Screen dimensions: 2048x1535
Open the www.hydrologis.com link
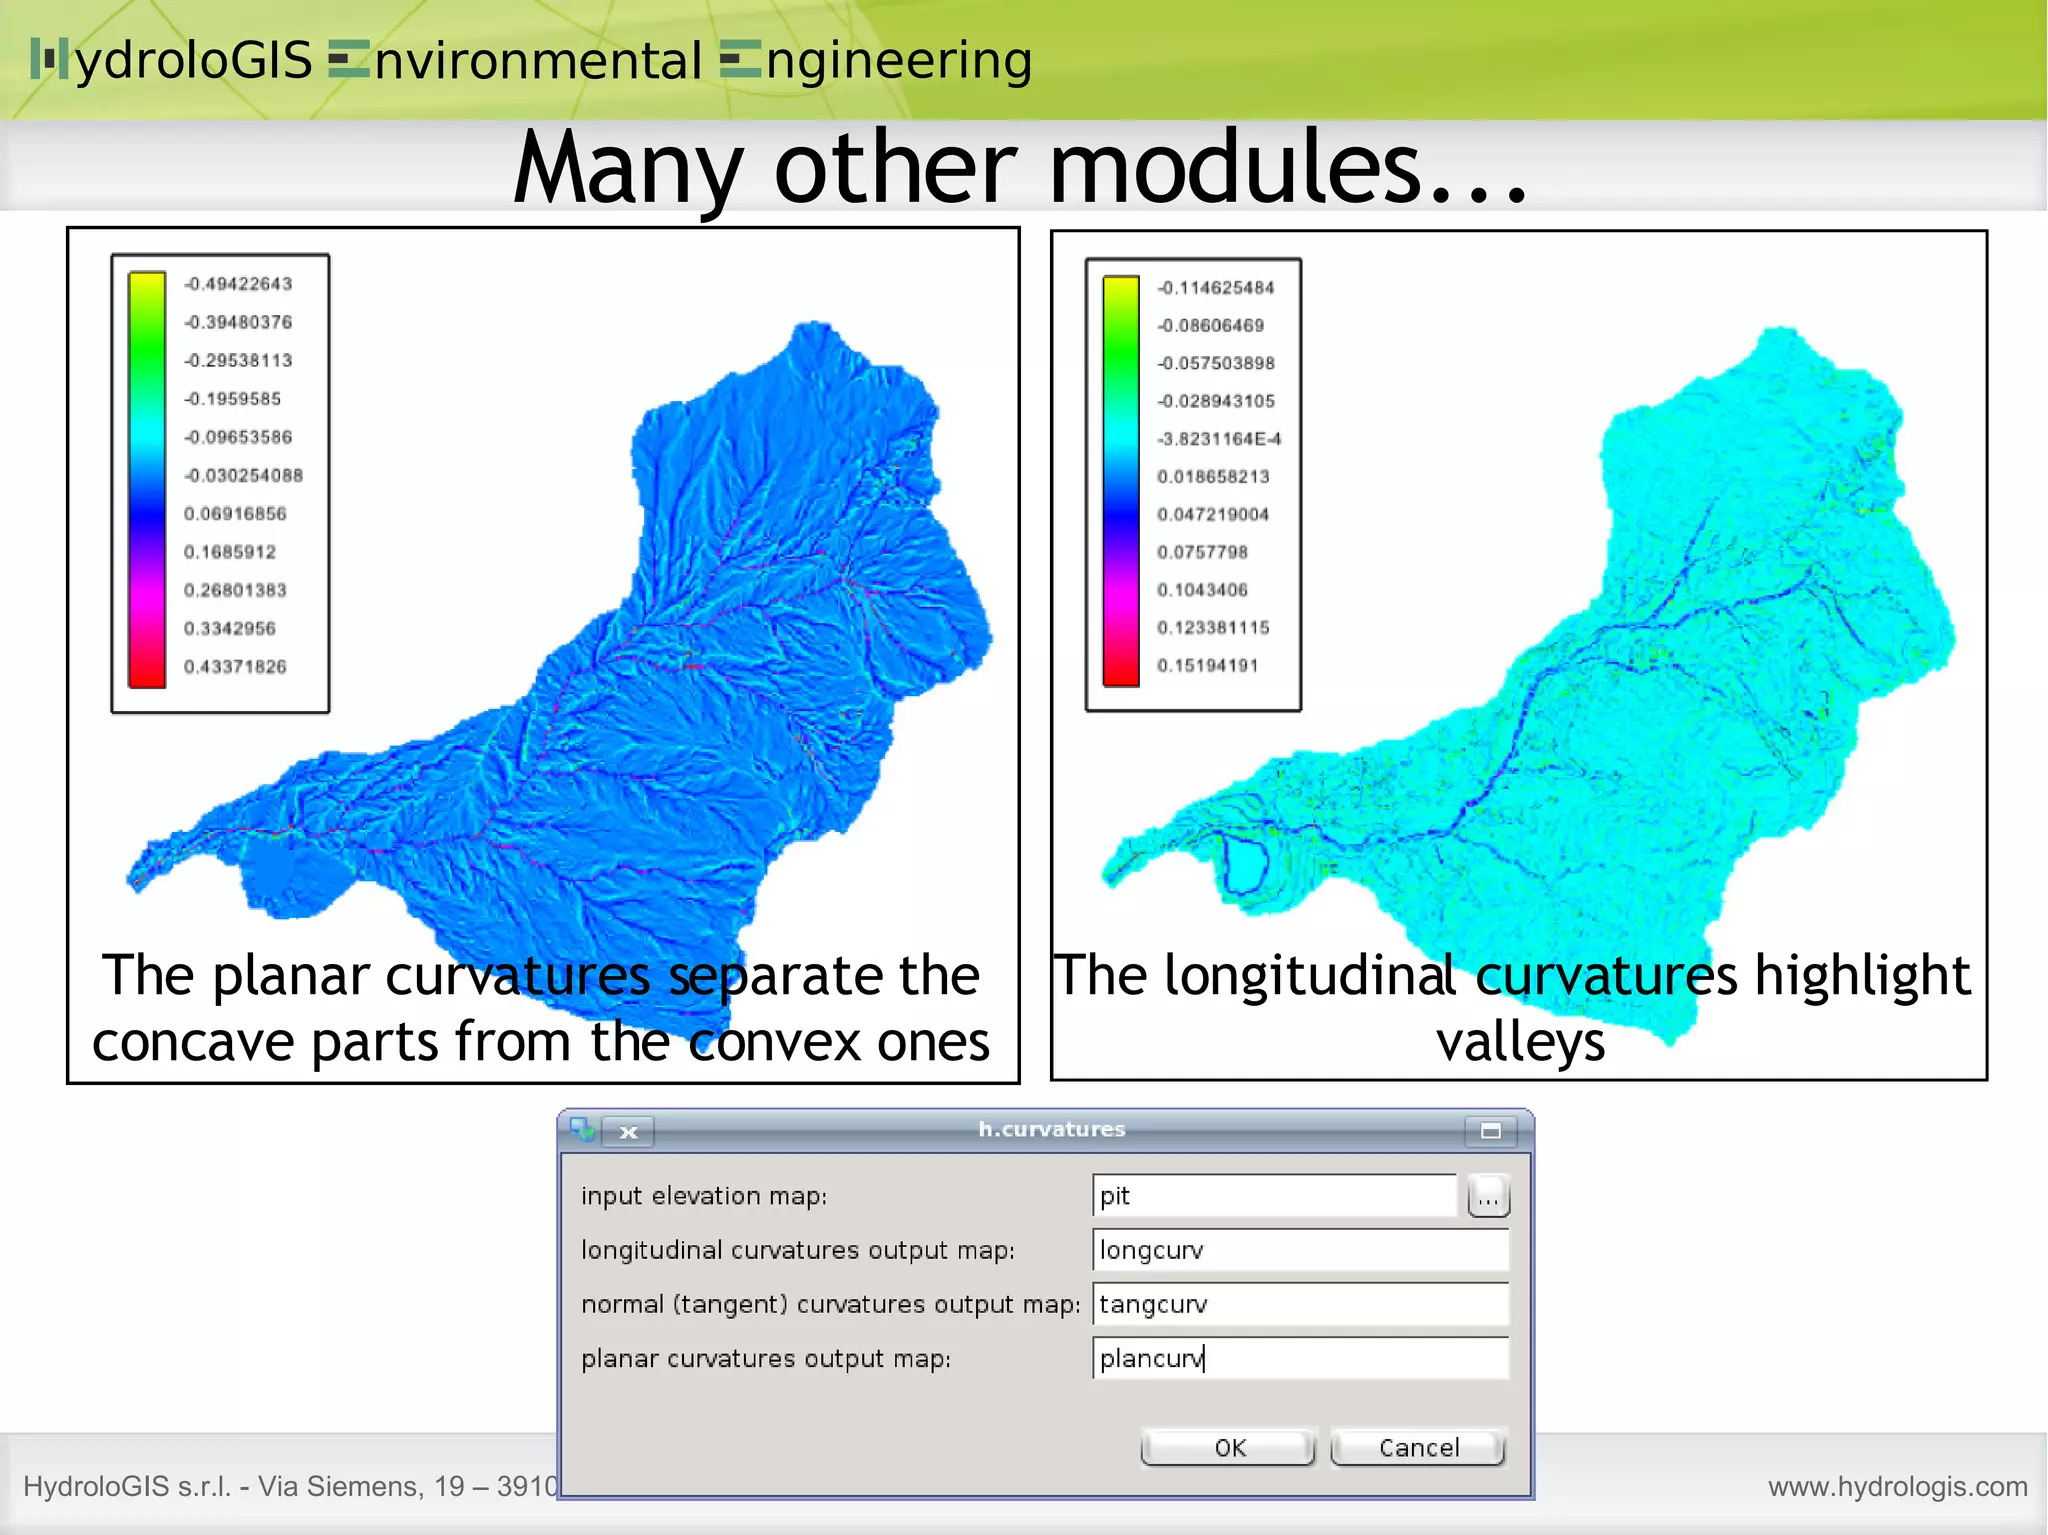point(1897,1486)
